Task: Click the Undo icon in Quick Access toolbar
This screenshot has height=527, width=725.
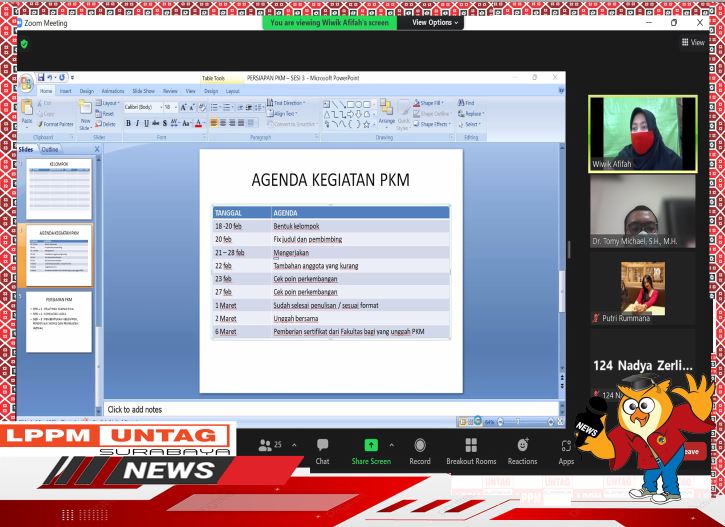Action: (x=50, y=78)
